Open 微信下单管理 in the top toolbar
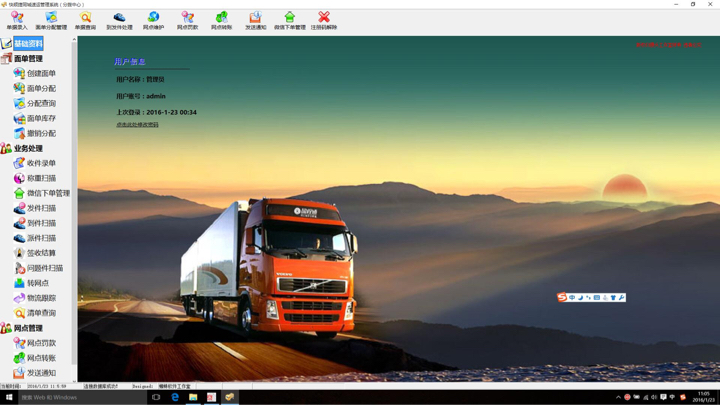Viewport: 721px width, 405px height. tap(290, 21)
